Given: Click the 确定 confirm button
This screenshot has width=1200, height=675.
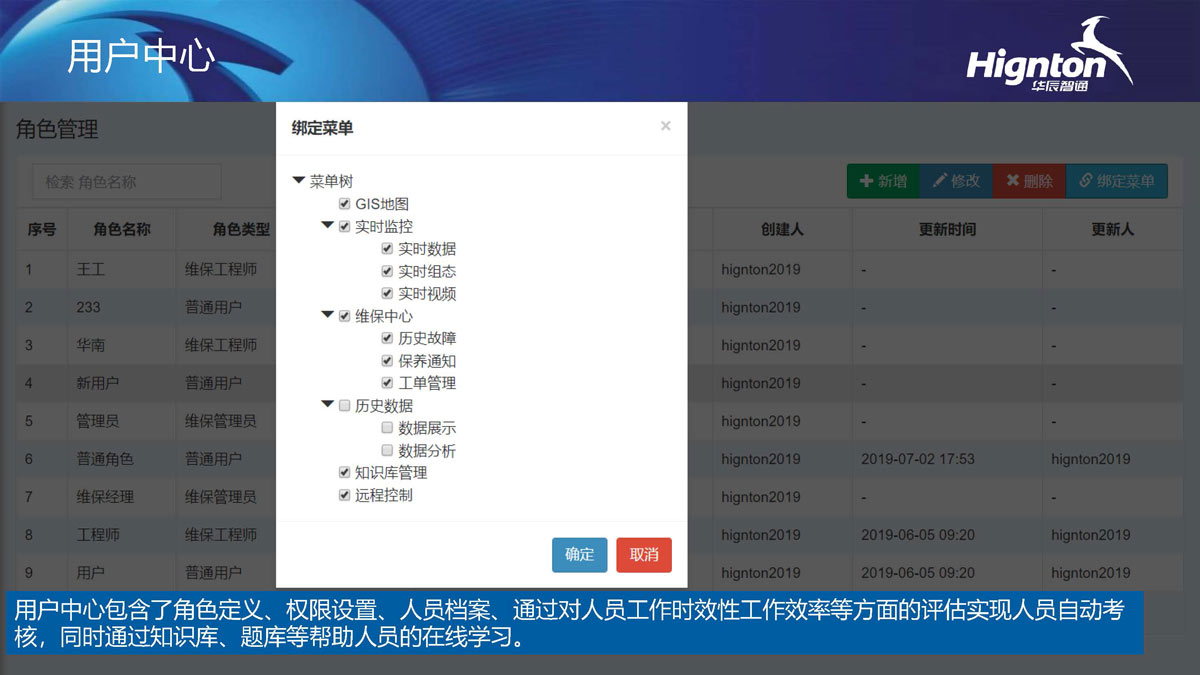Looking at the screenshot, I should [579, 555].
